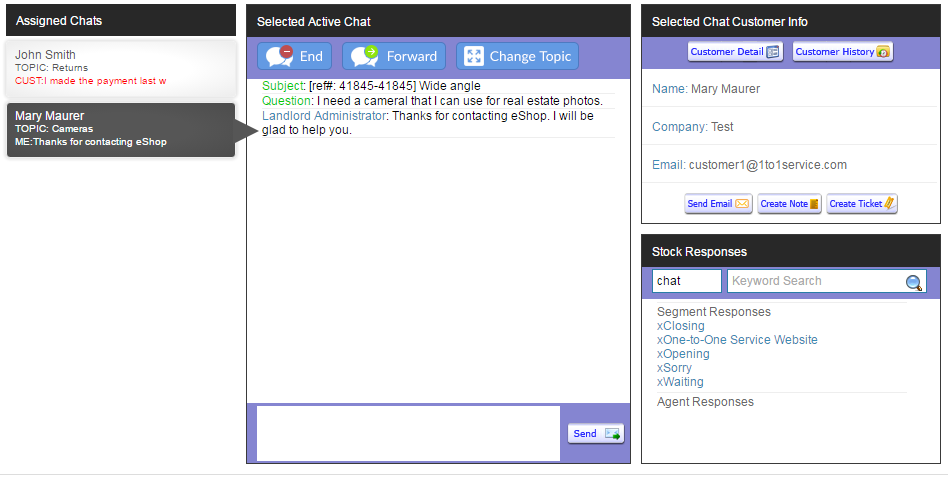
Task: Click the chat message input box
Action: click(x=408, y=433)
